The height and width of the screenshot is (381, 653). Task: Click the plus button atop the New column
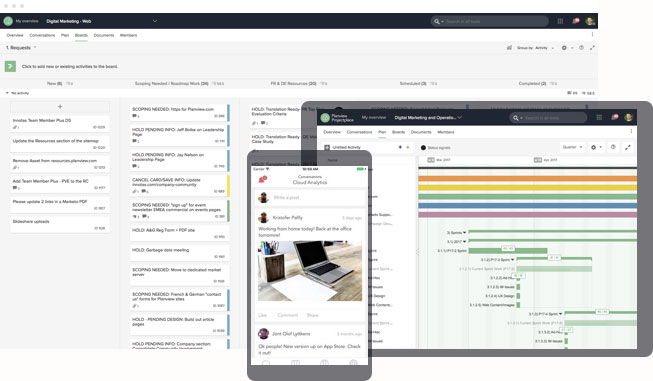click(60, 107)
